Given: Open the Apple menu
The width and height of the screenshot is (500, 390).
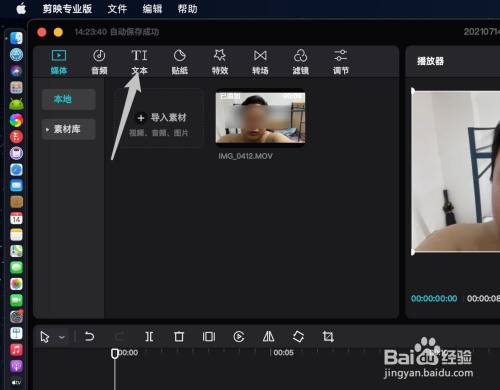Looking at the screenshot, I should pyautogui.click(x=21, y=8).
